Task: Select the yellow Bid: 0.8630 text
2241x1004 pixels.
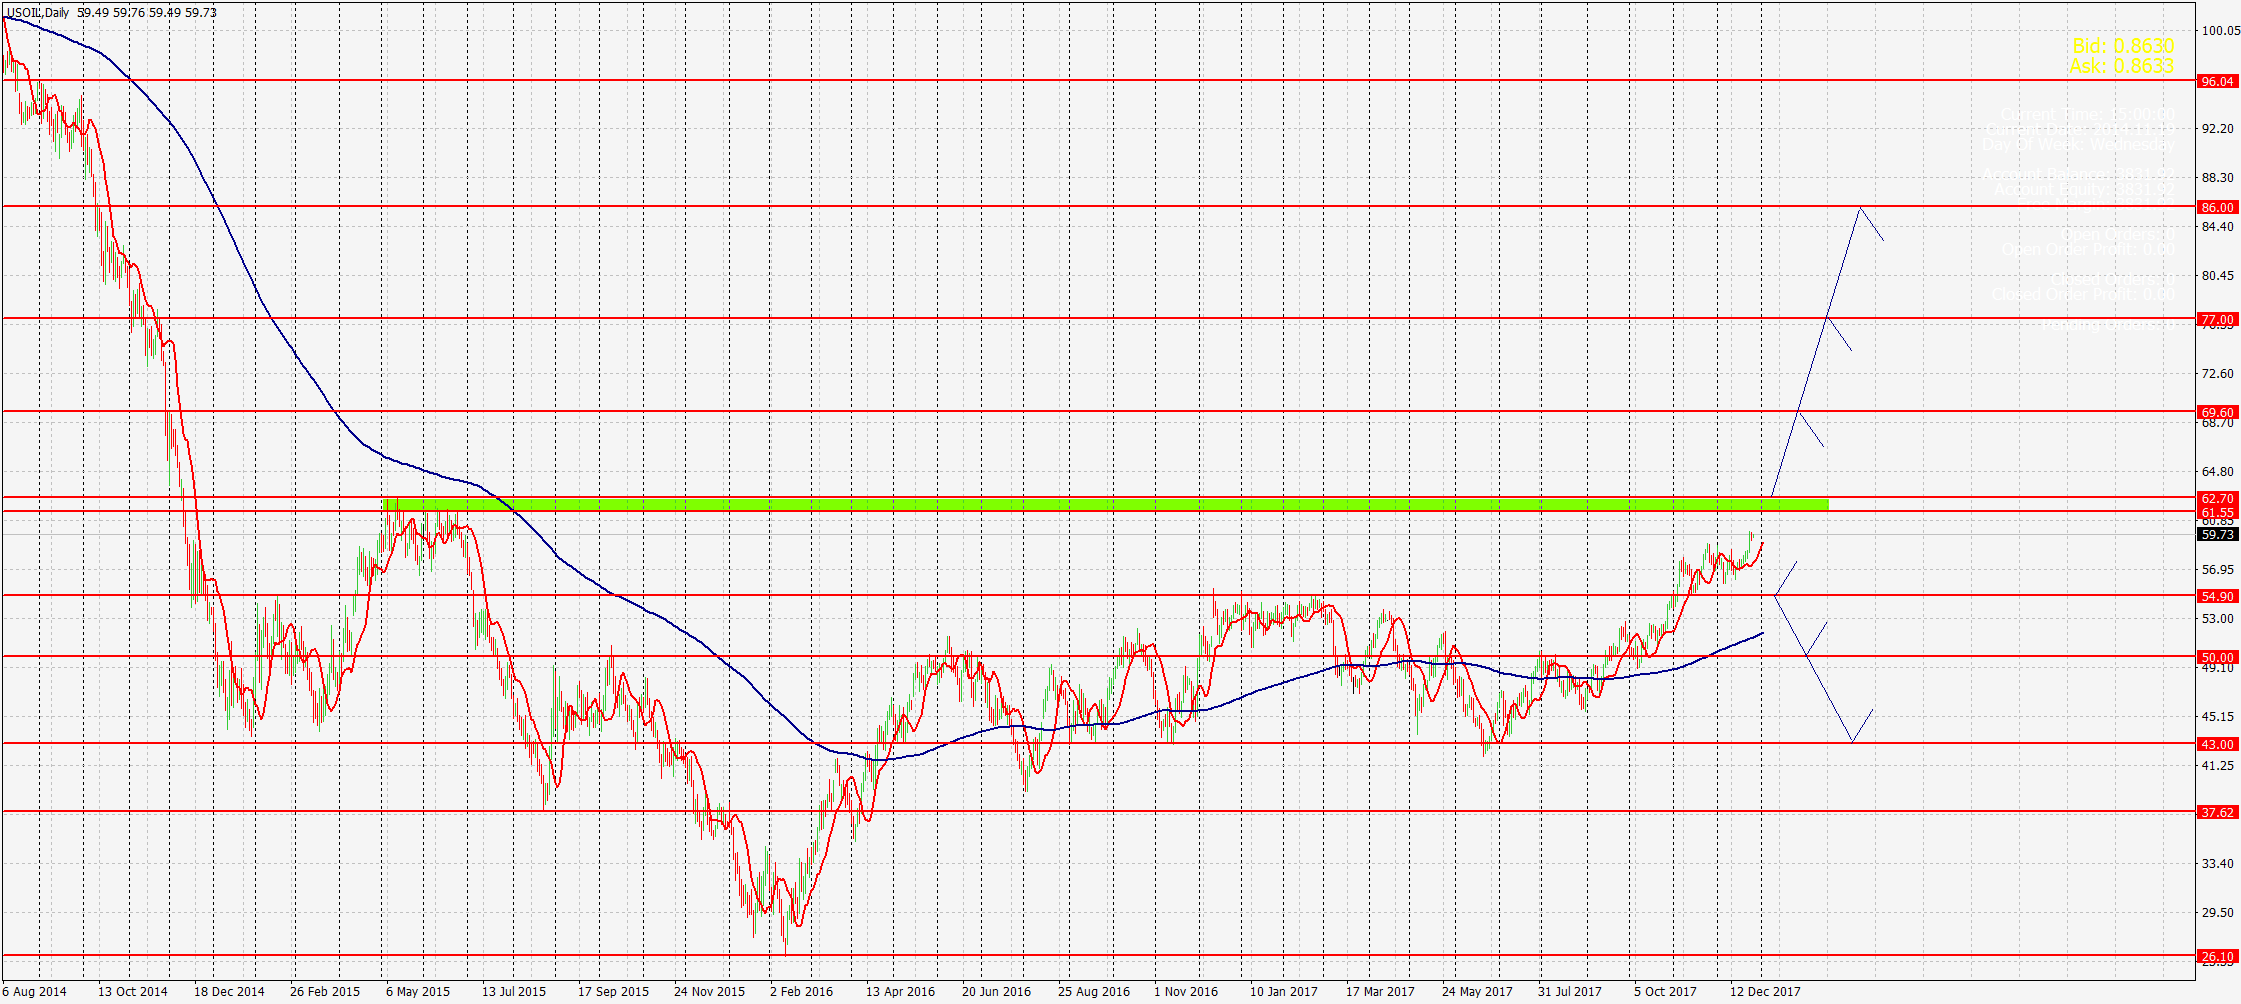Action: [2122, 46]
